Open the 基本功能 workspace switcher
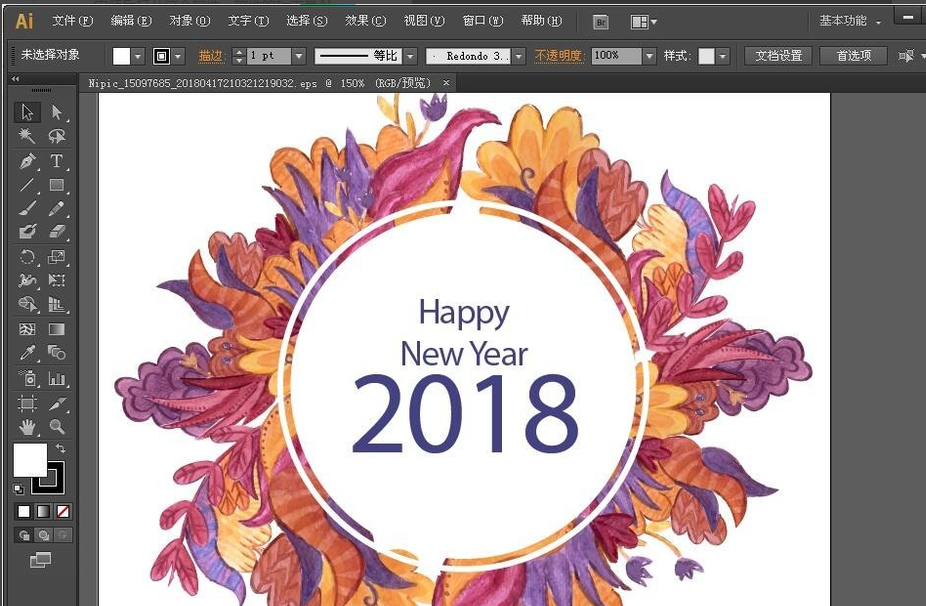The image size is (926, 606). point(850,21)
